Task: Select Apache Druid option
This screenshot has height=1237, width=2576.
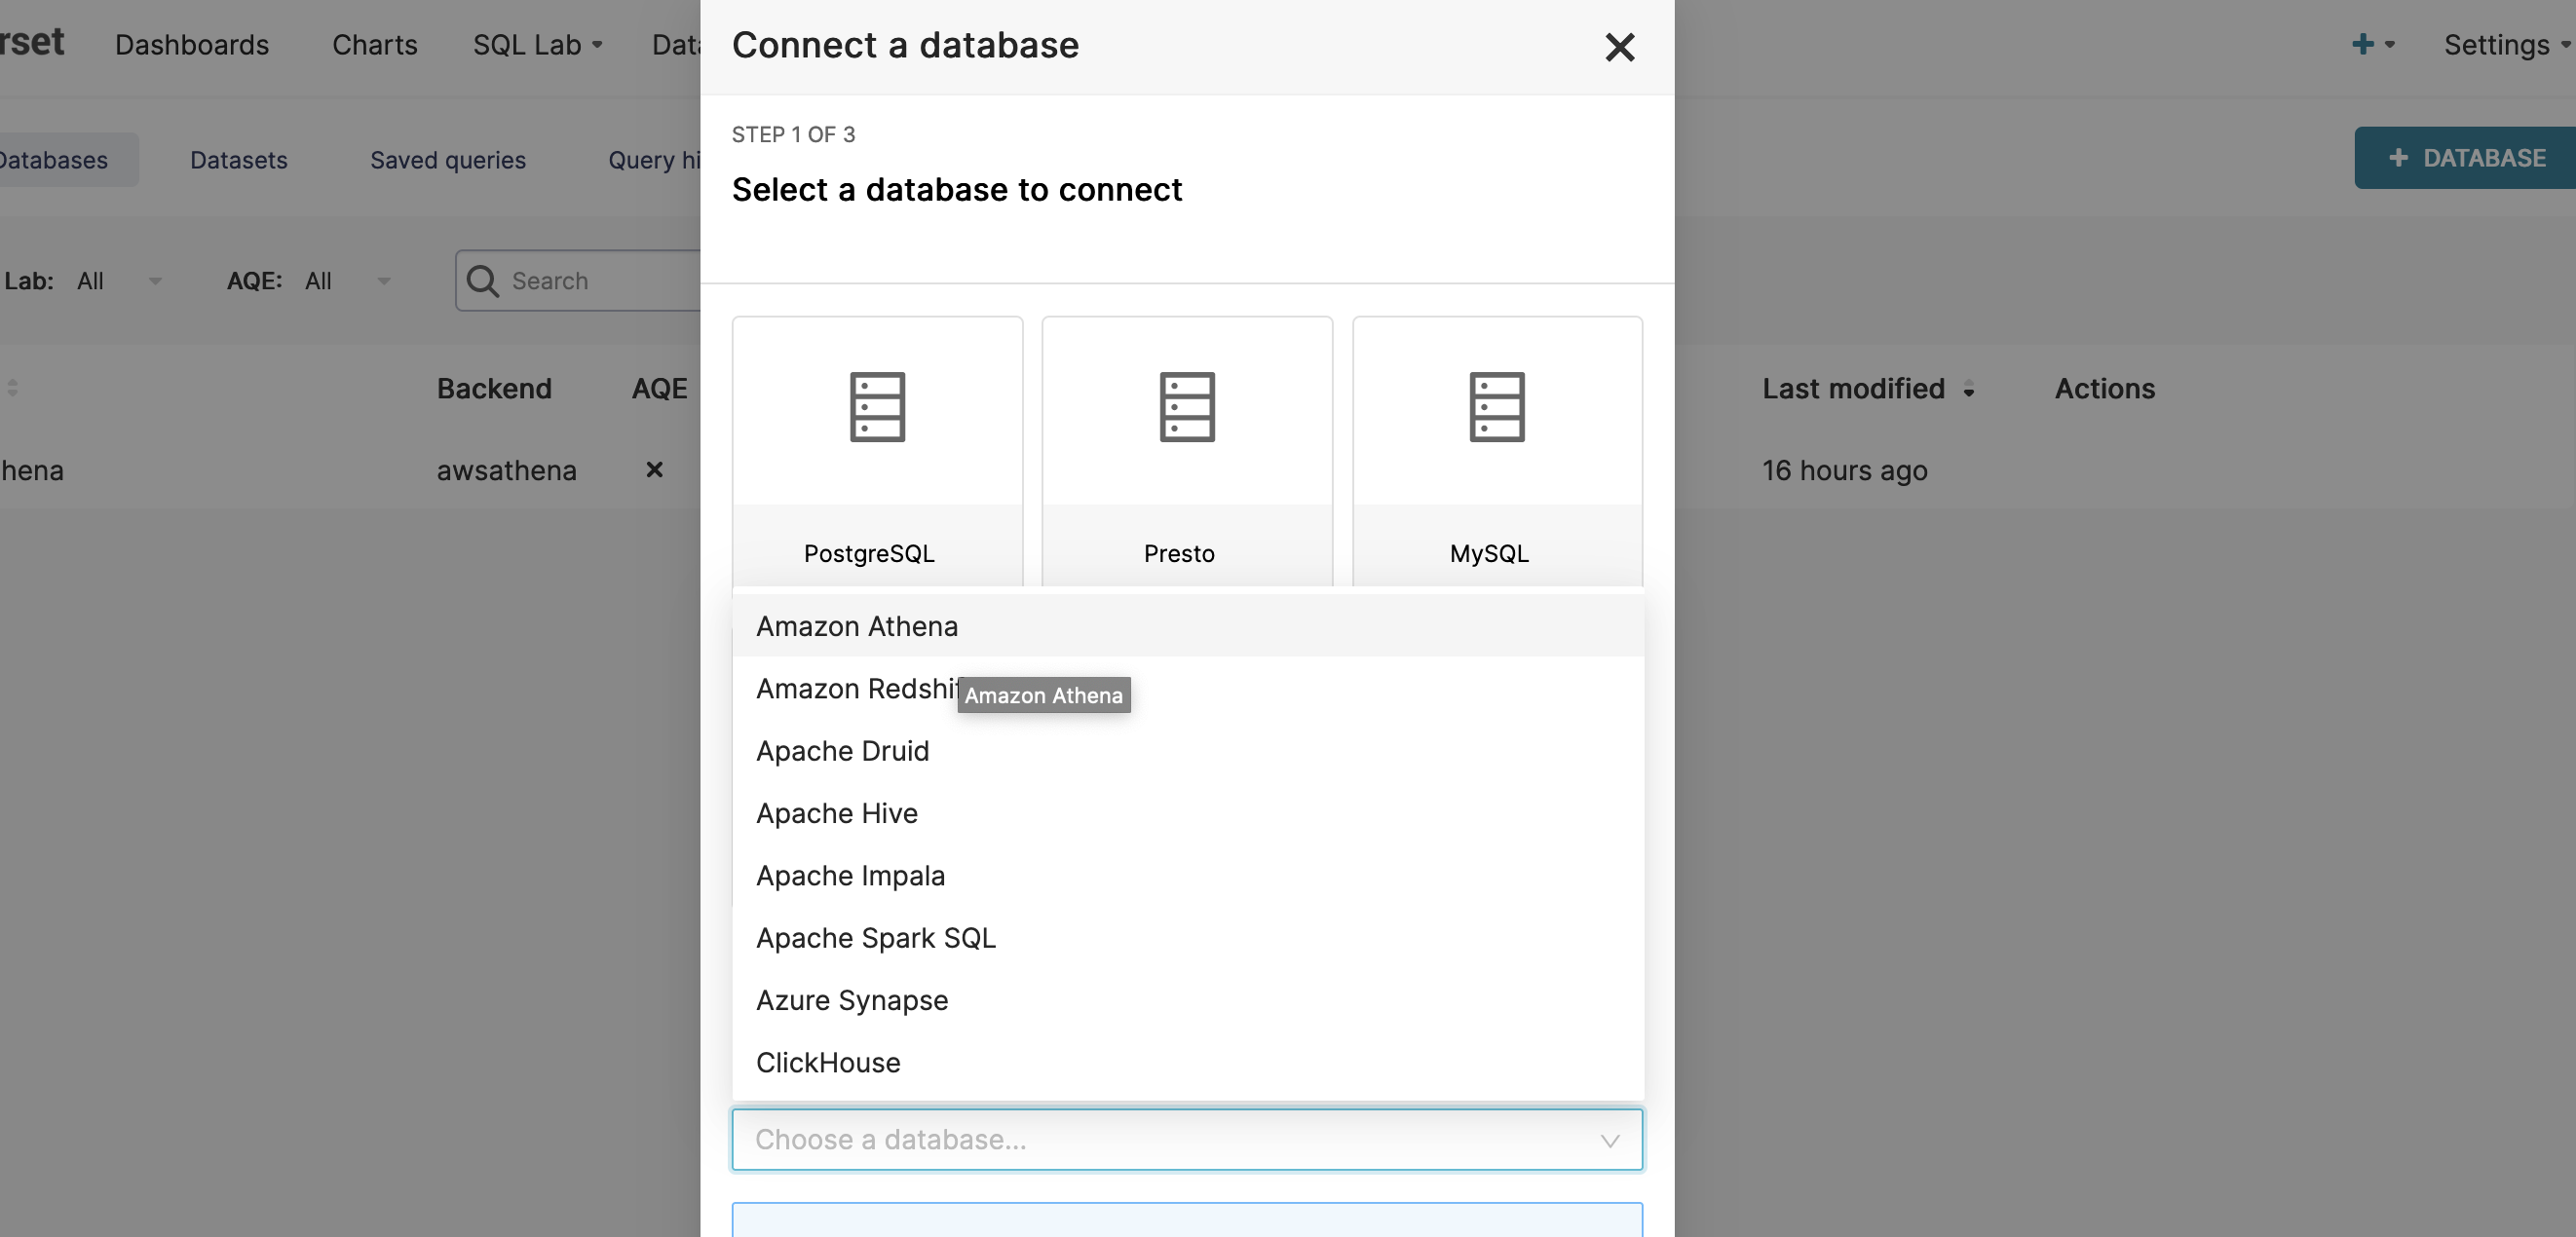Action: coord(842,751)
